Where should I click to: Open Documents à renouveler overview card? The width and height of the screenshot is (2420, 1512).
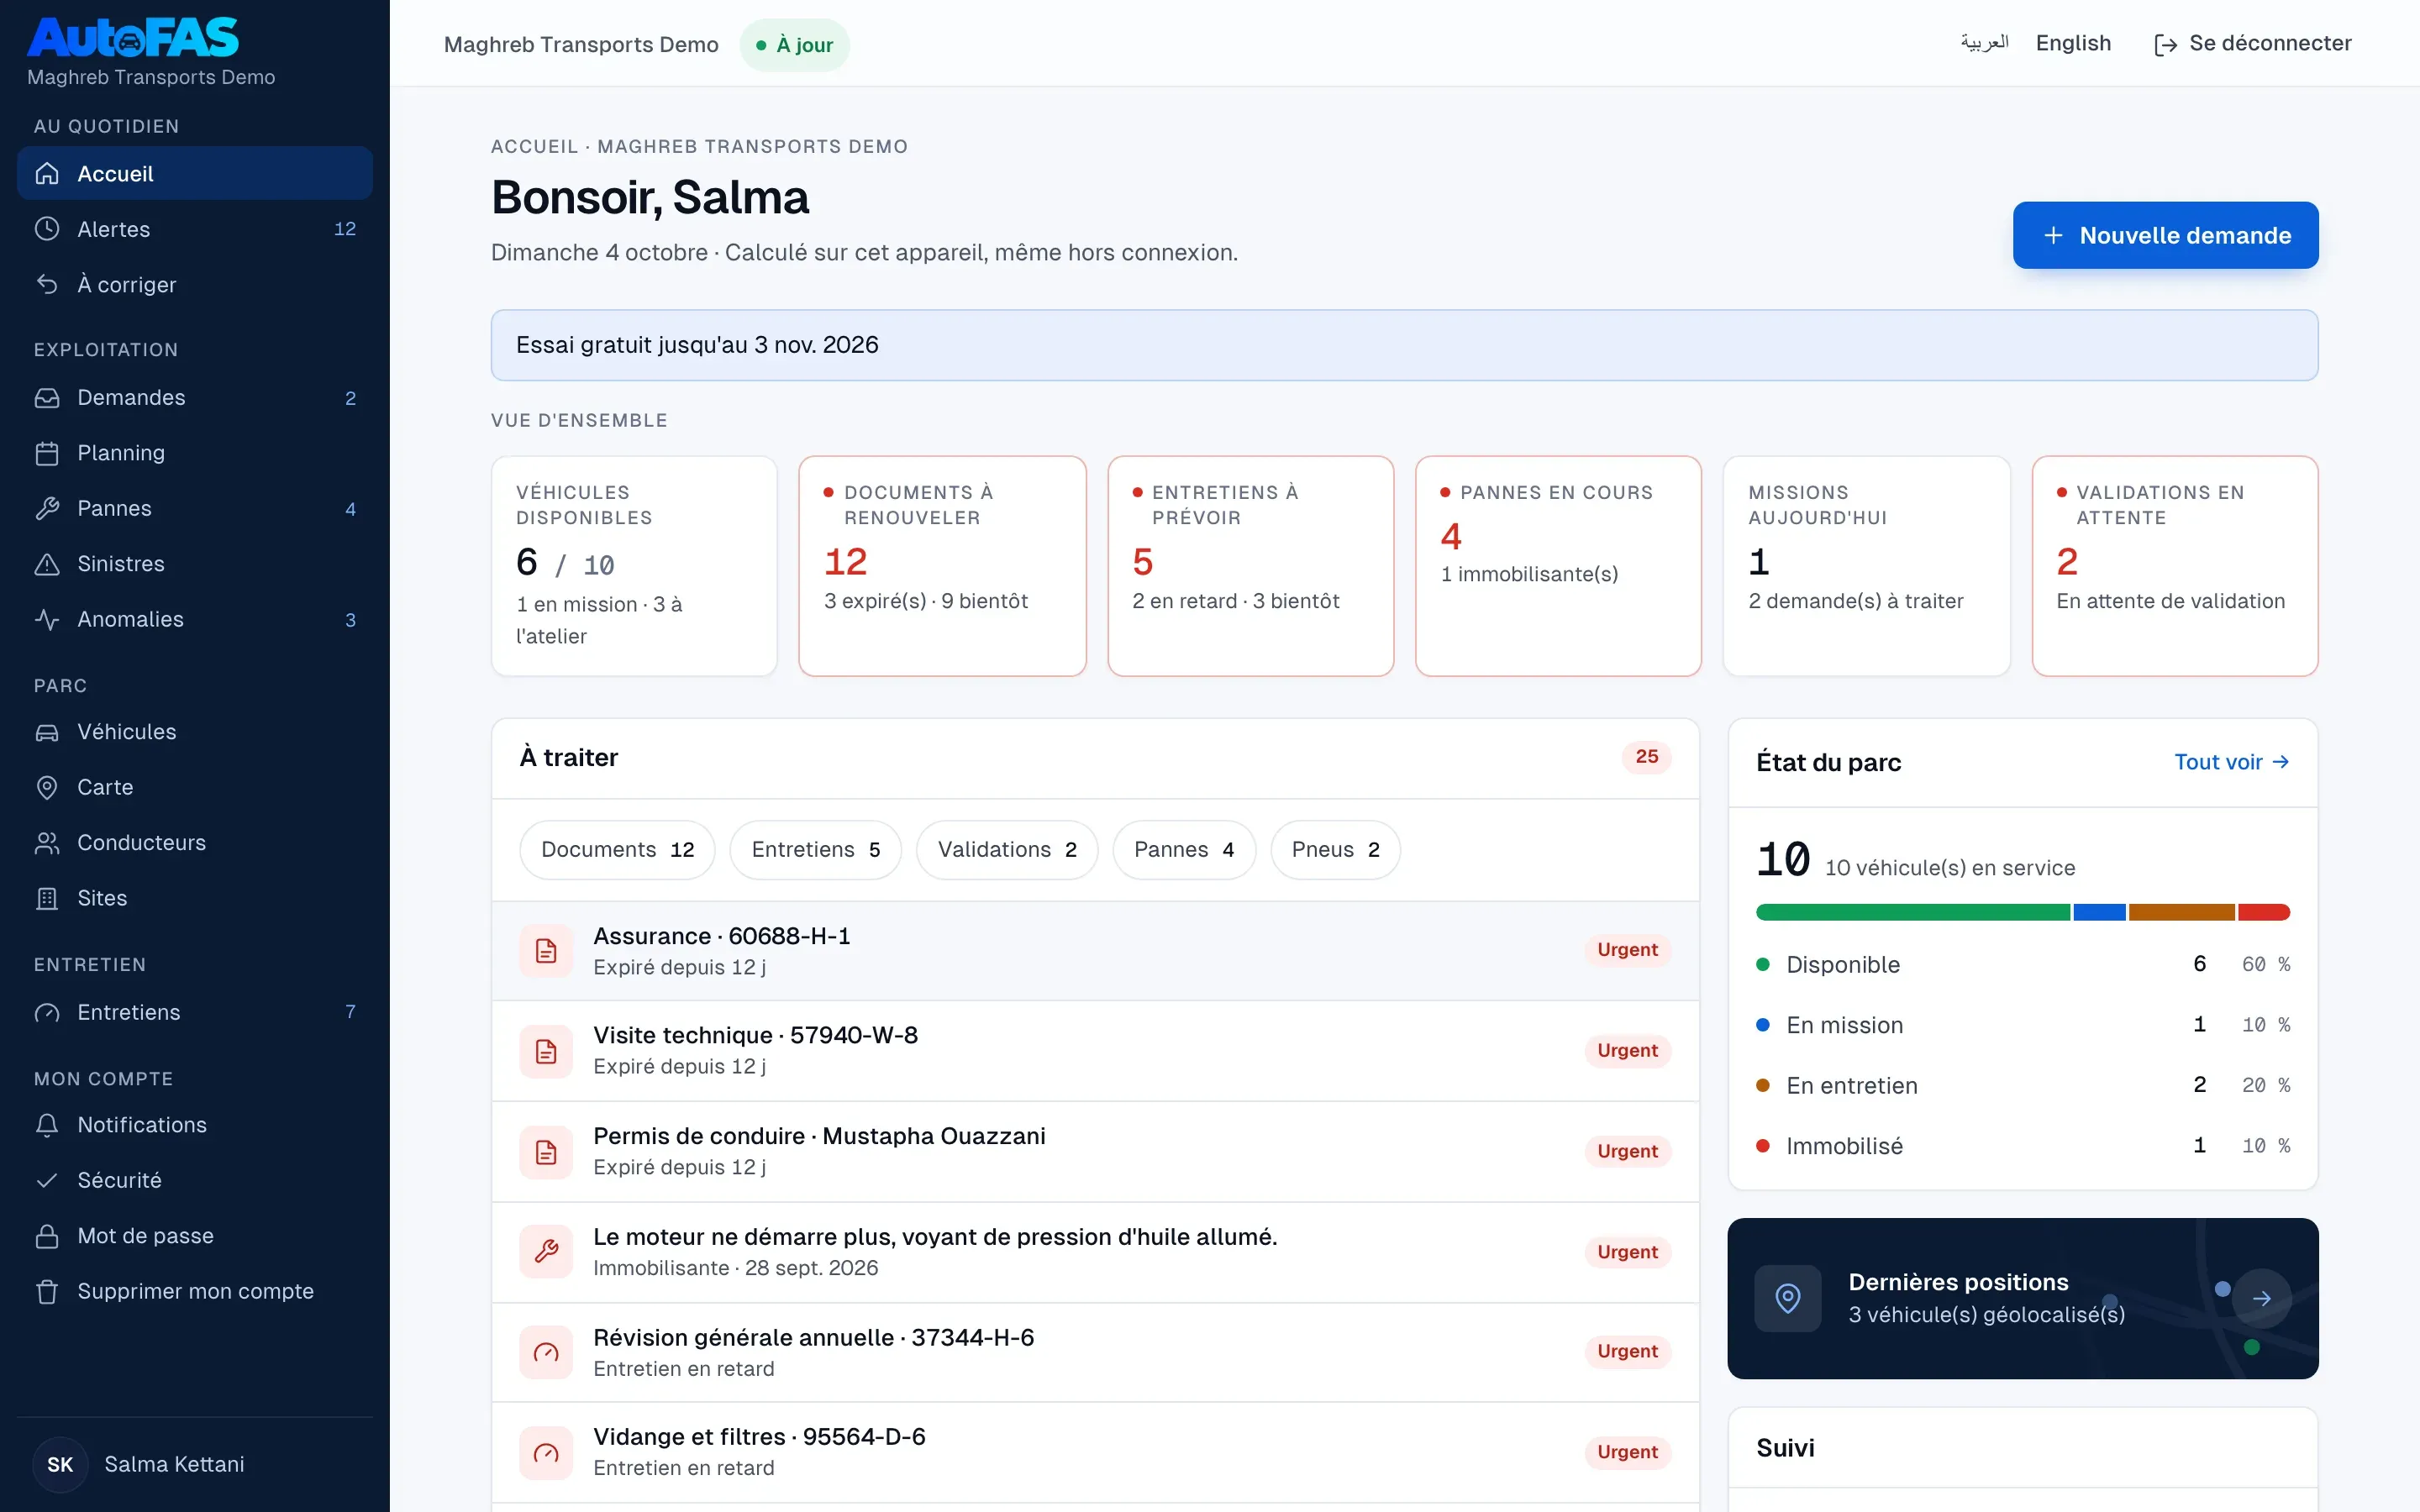pos(942,566)
